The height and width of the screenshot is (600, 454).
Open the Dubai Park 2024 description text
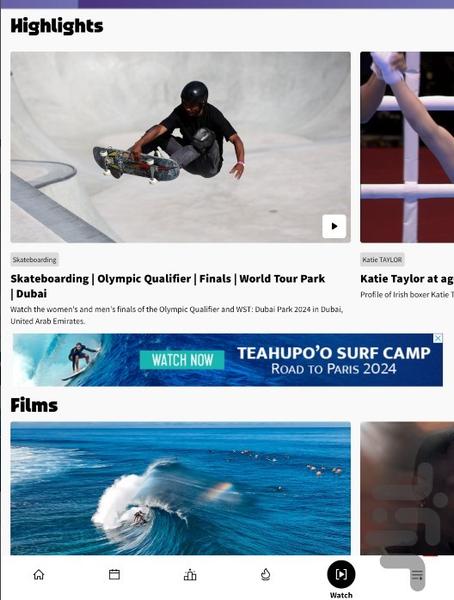click(176, 315)
